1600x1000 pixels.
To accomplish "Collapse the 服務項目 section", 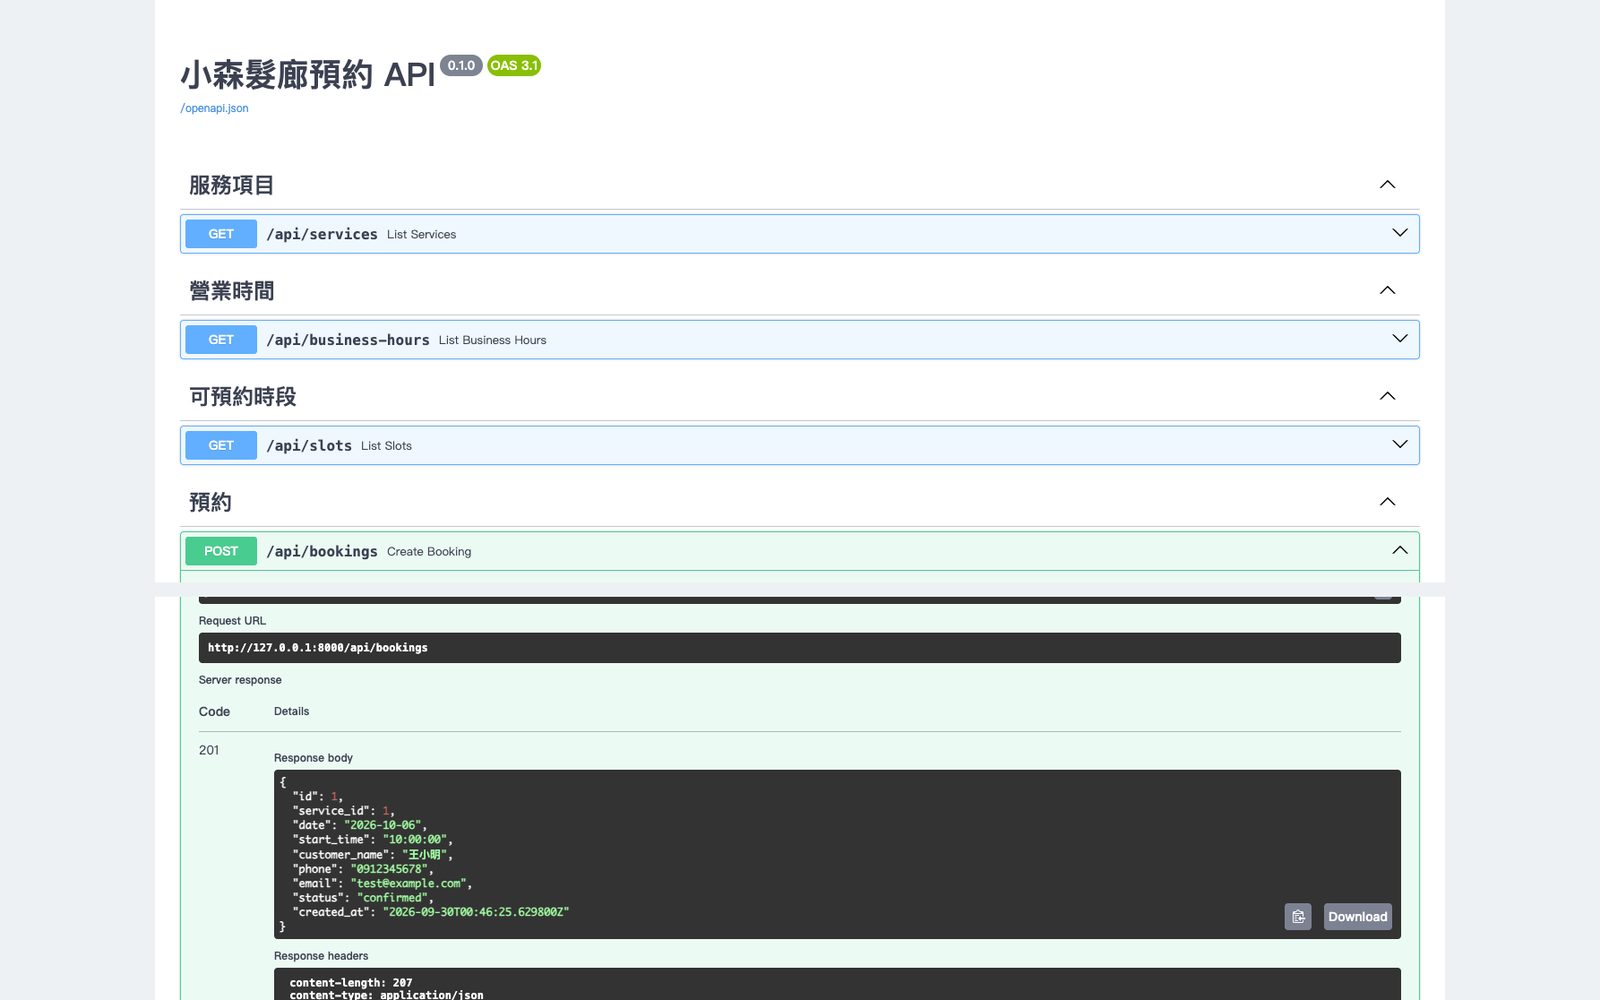I will click(1387, 184).
